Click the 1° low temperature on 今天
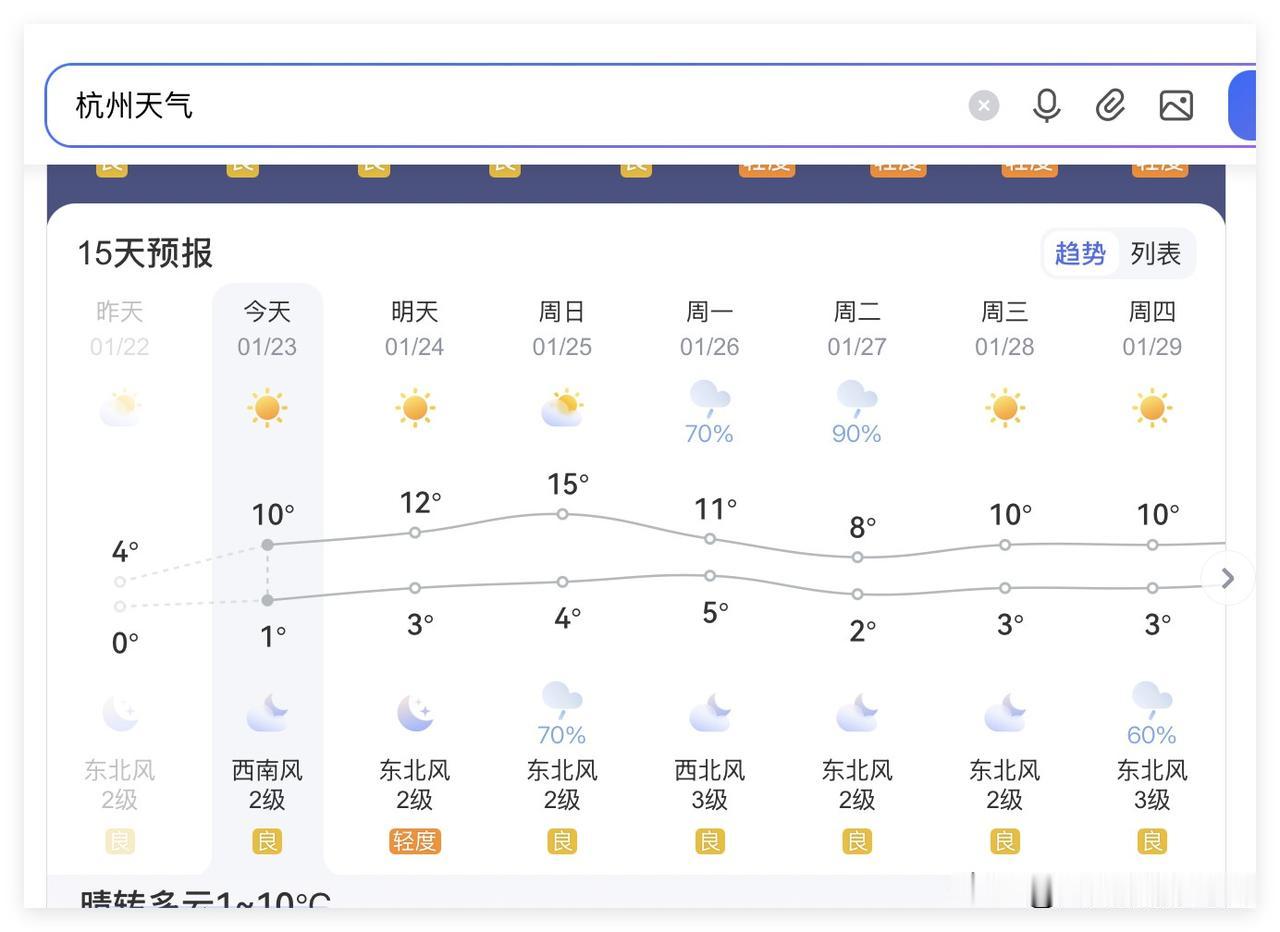Screen dimensions: 1280x932 [274, 636]
